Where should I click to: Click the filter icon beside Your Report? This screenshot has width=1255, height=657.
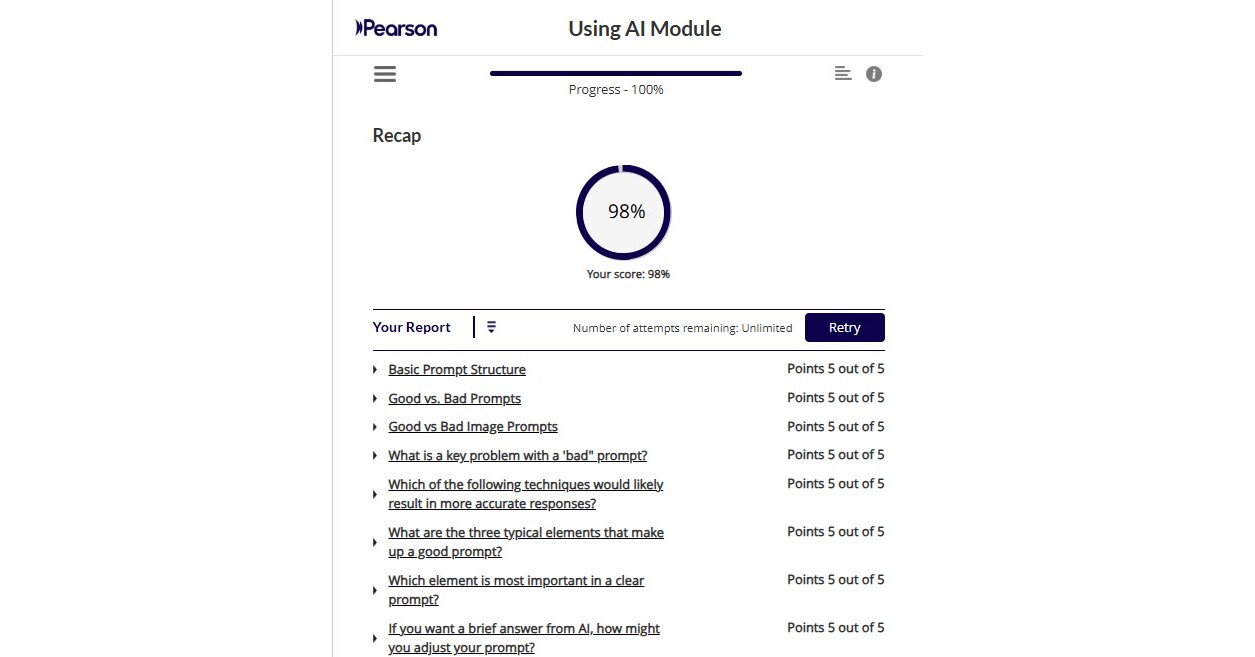tap(491, 326)
